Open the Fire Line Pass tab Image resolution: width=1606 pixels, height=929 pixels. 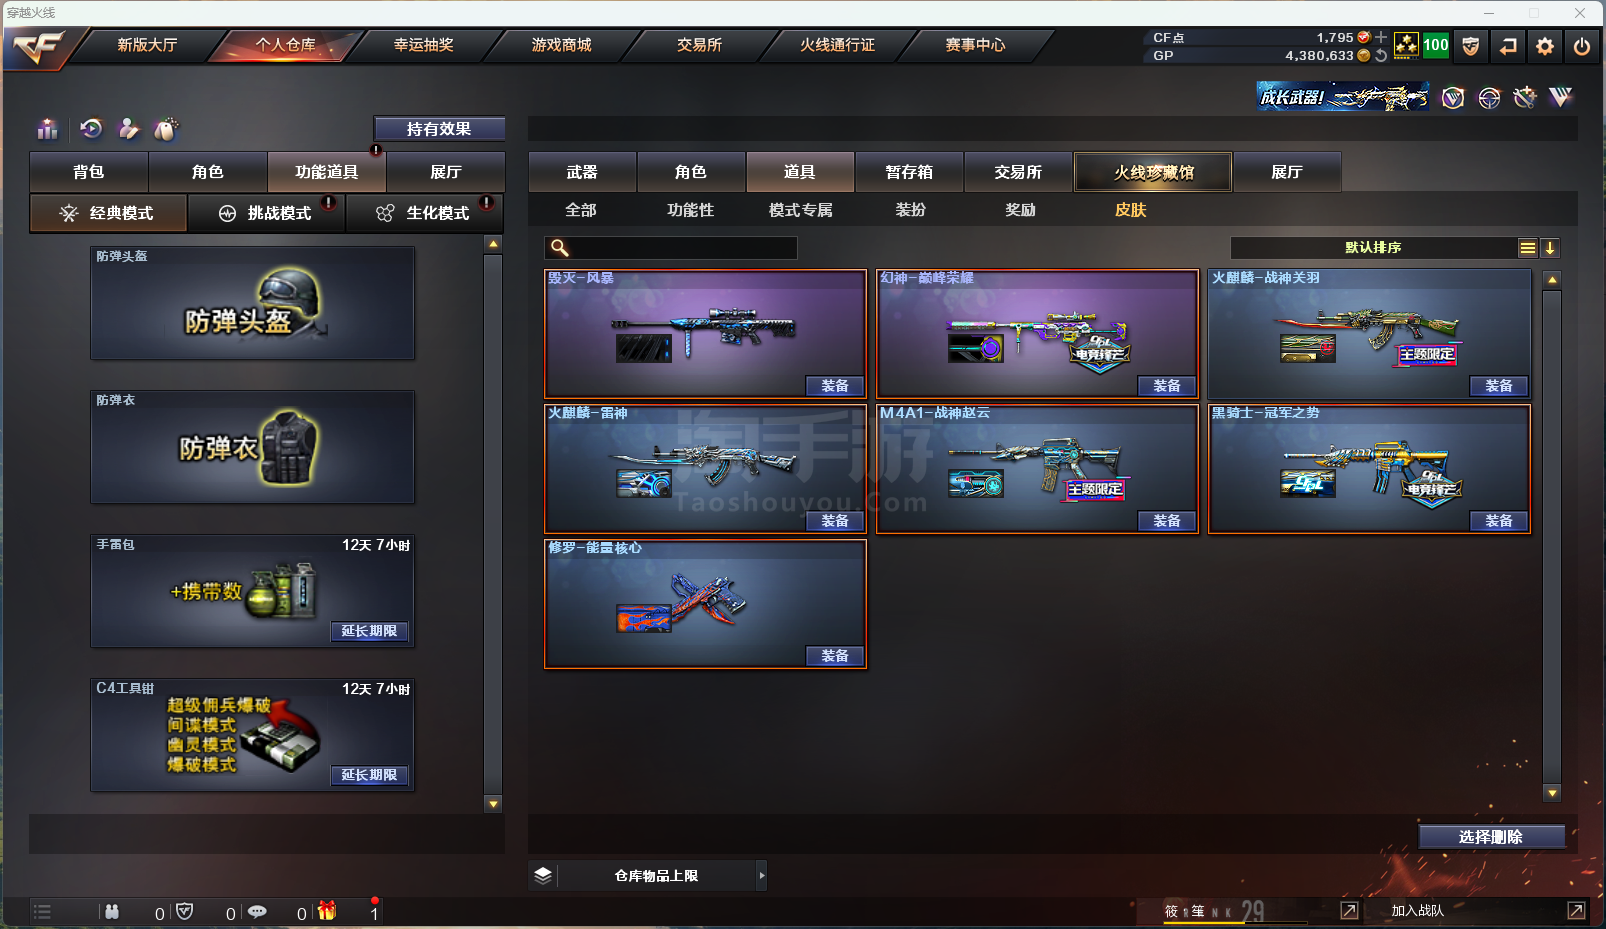click(x=837, y=45)
